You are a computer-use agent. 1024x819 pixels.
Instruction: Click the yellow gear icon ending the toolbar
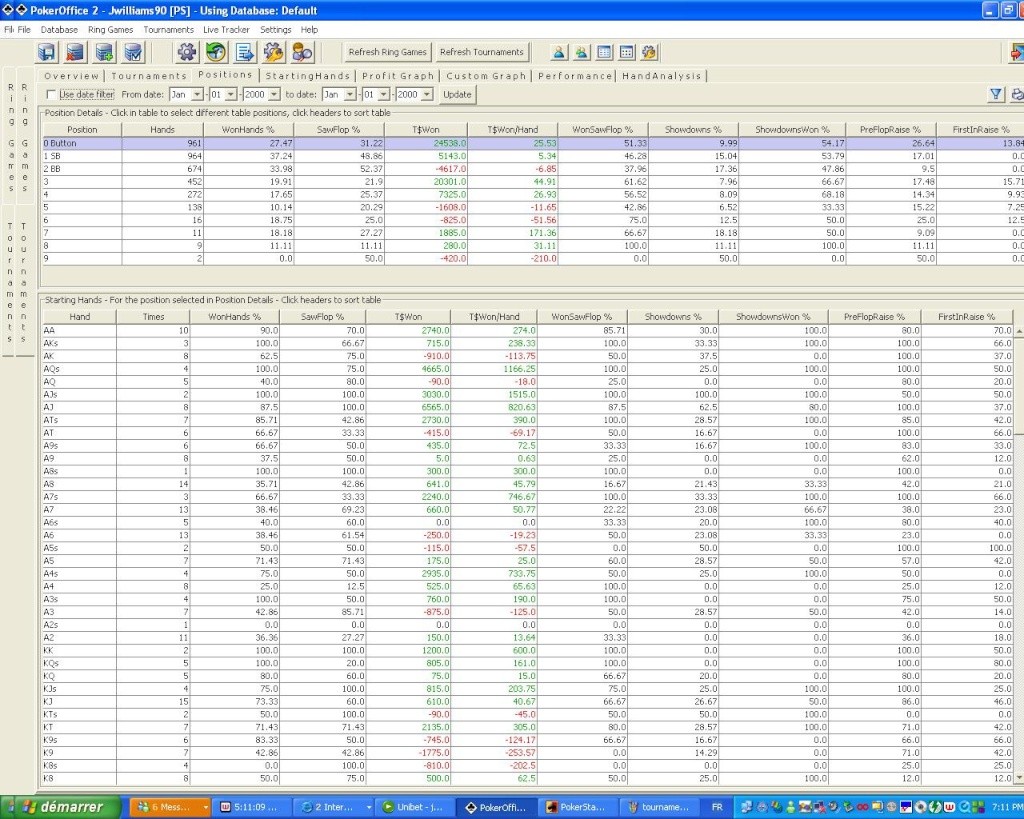coord(649,52)
